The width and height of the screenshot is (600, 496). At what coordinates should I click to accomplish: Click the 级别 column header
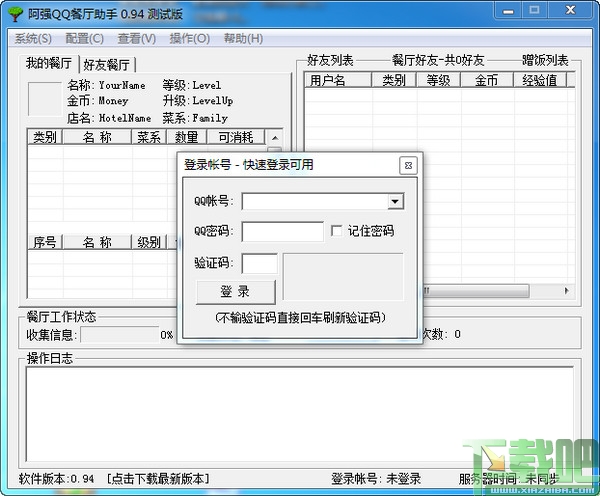pos(149,242)
